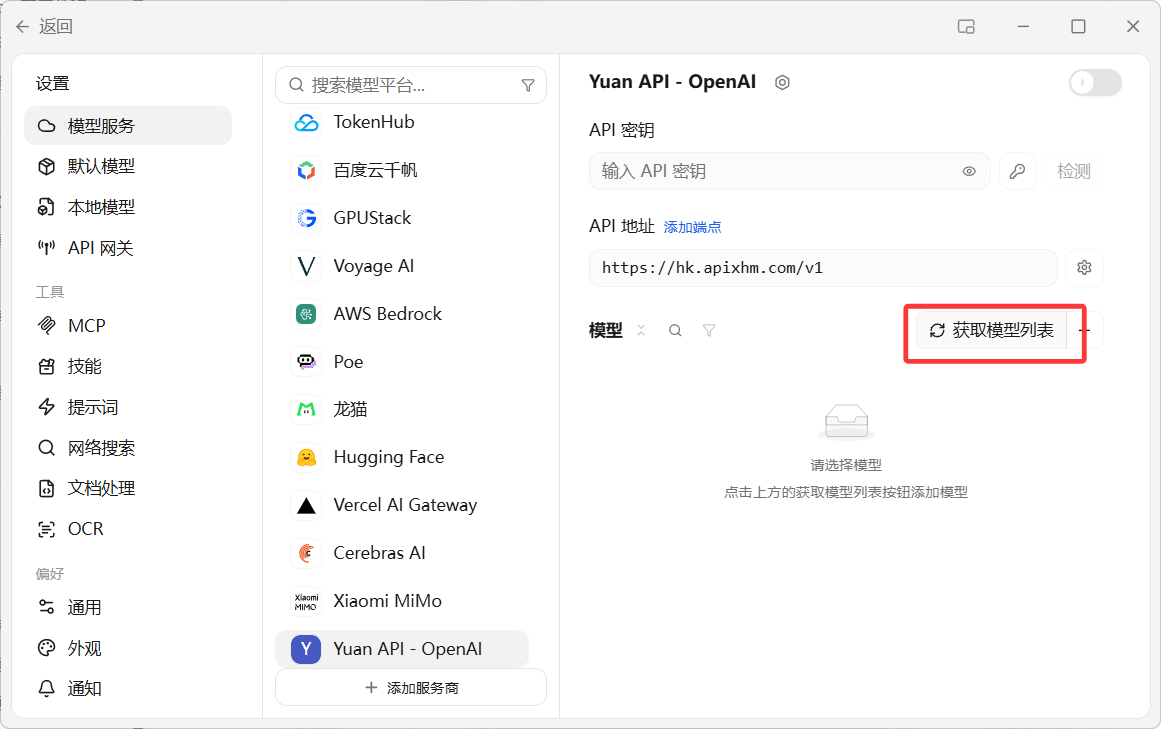
Task: Select Cerebras AI provider name
Action: click(379, 553)
